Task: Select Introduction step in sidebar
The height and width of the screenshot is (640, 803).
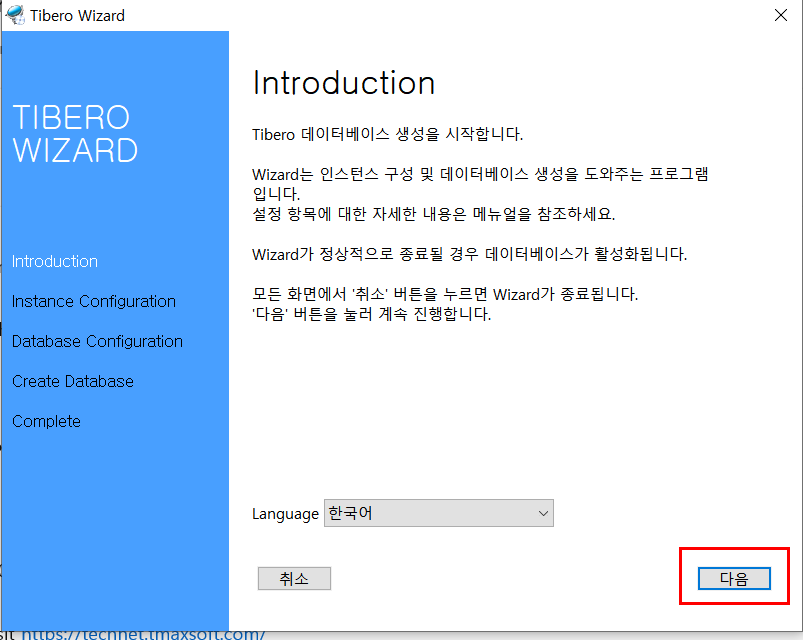Action: pyautogui.click(x=55, y=261)
